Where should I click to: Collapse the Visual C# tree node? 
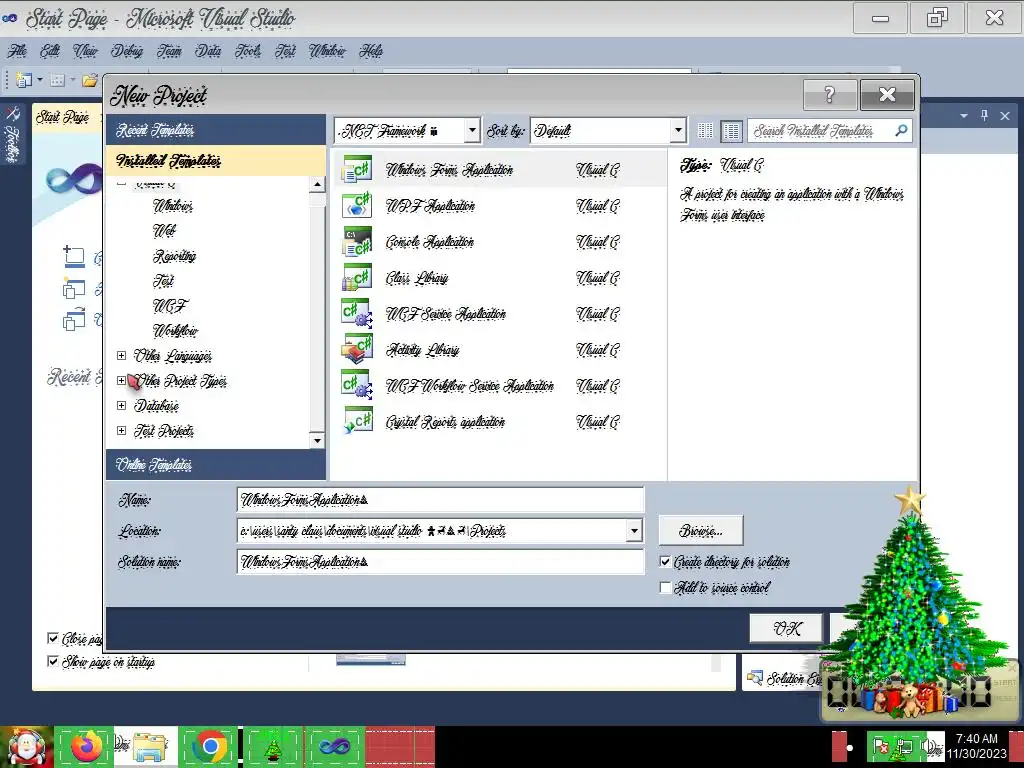(x=121, y=184)
